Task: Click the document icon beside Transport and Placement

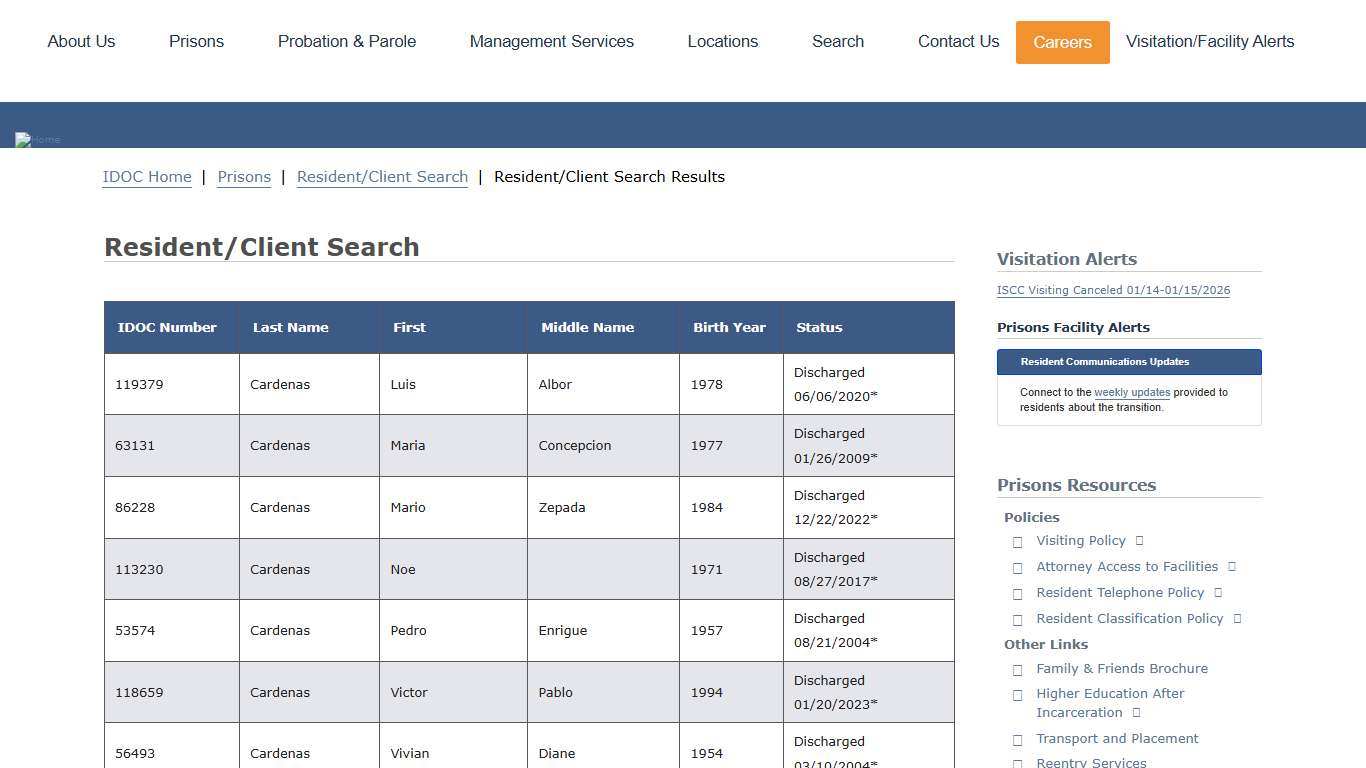Action: (x=1017, y=740)
